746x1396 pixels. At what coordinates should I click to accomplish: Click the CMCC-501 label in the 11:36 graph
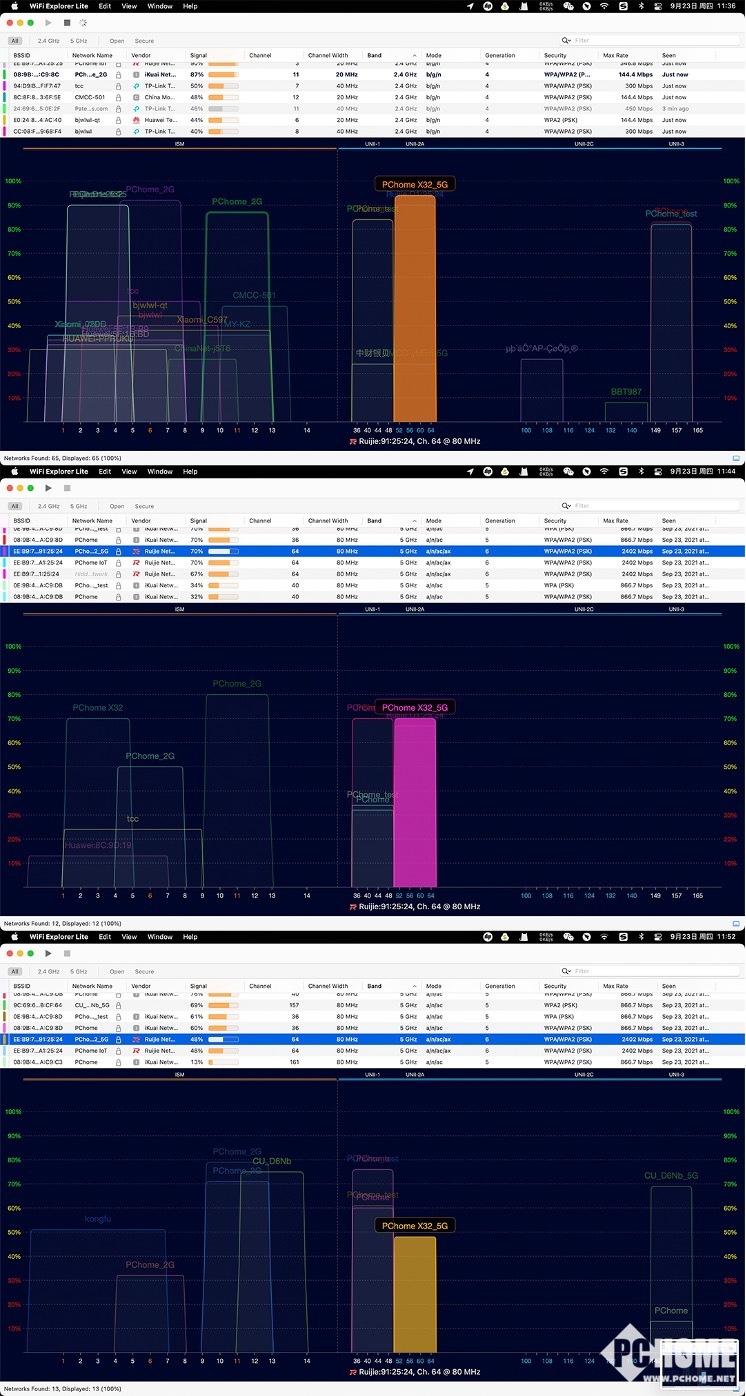pos(254,295)
